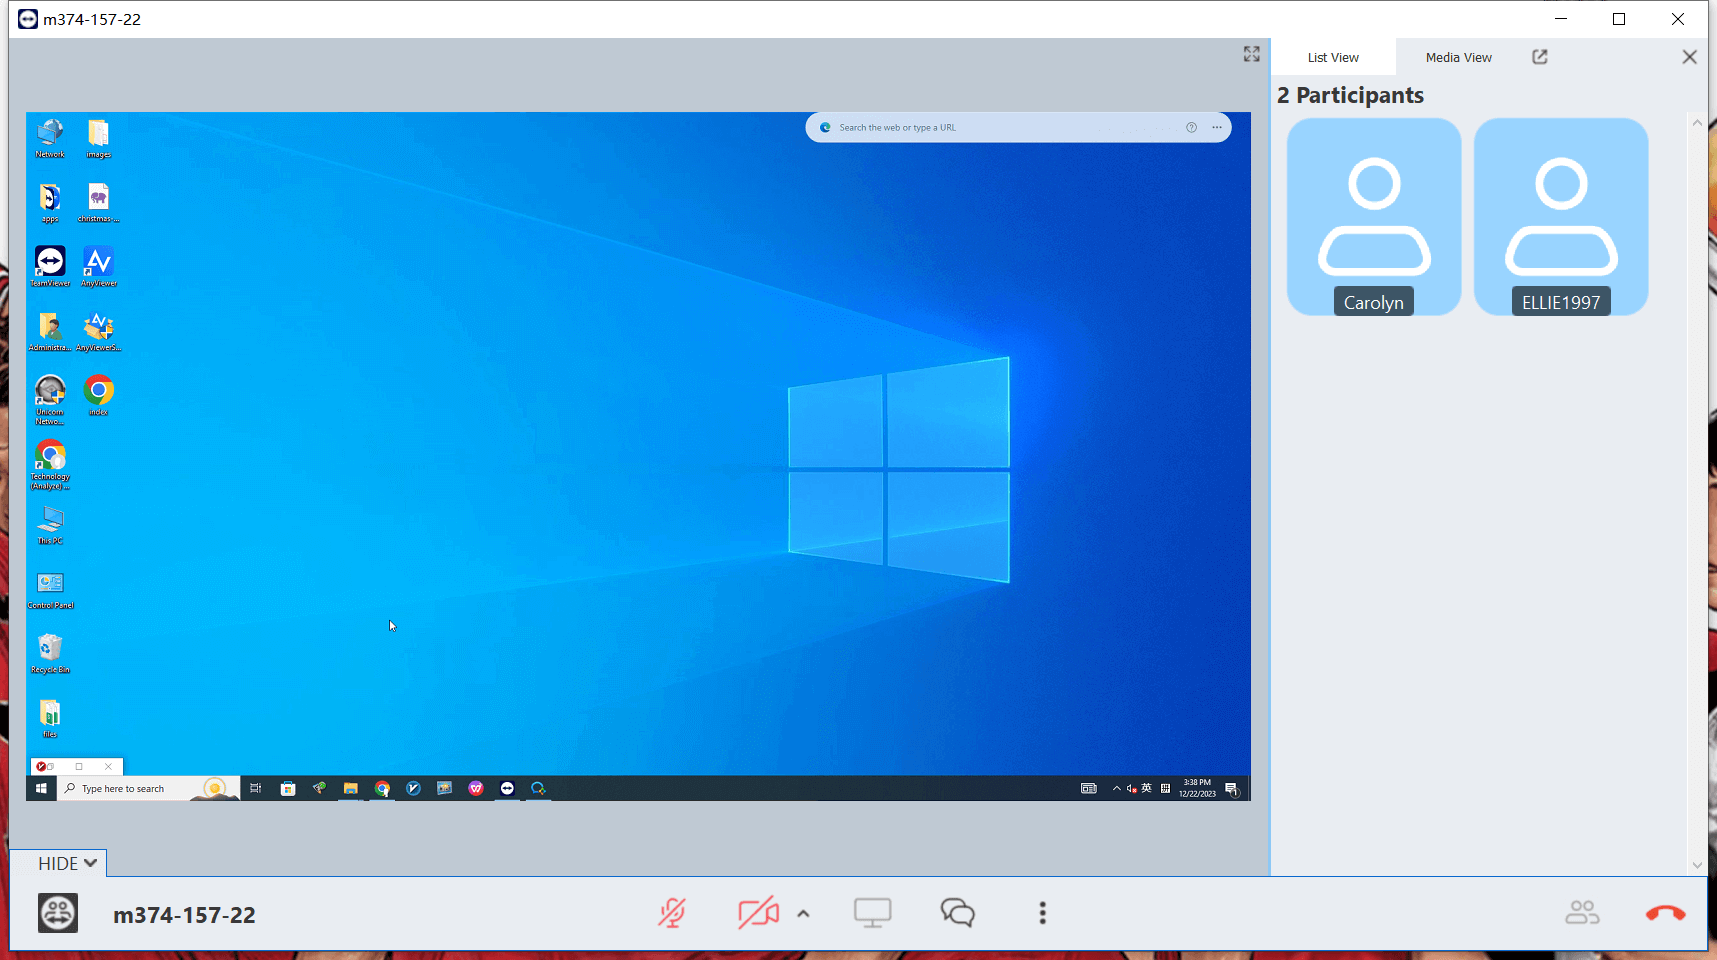The image size is (1717, 960).
Task: Pop out the participants panel to new window
Action: 1540,57
